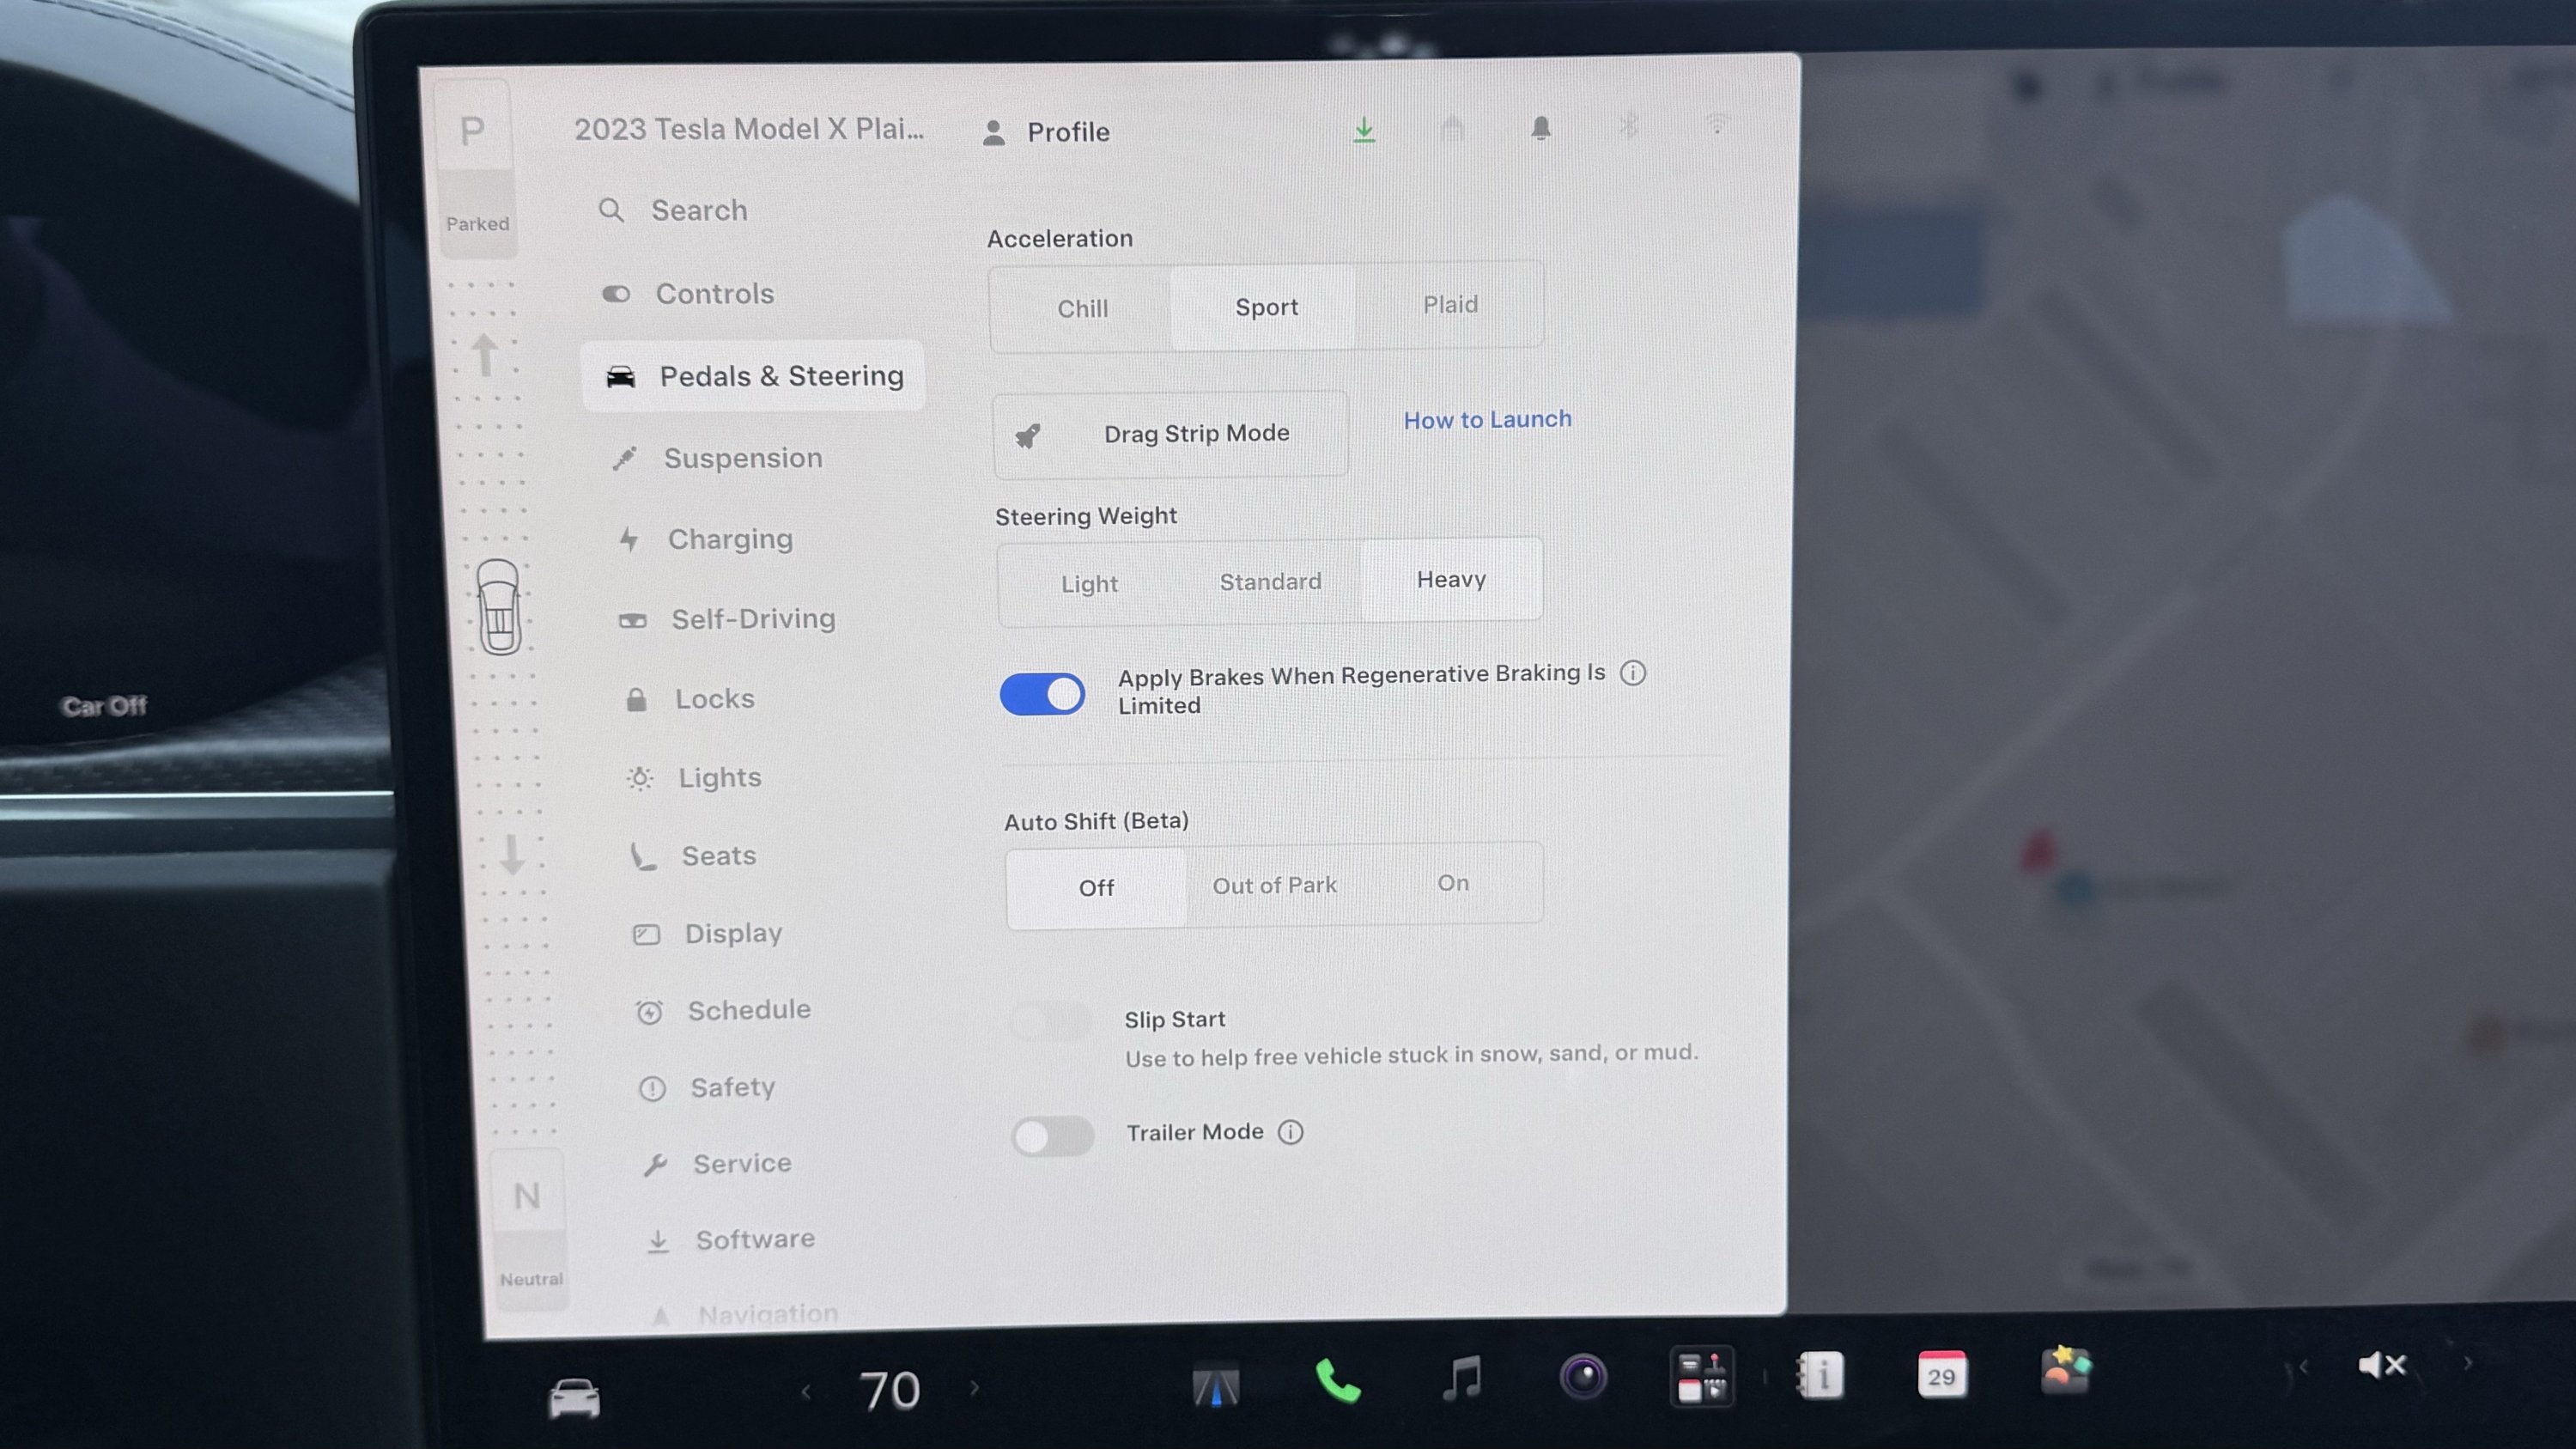
Task: Raise cabin temperature with right chevron
Action: tap(974, 1388)
